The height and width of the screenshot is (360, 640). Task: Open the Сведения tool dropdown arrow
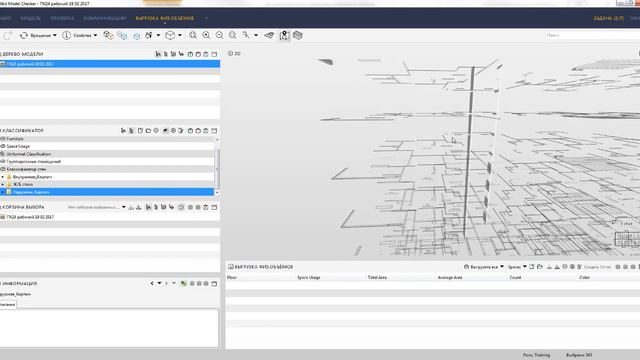96,36
